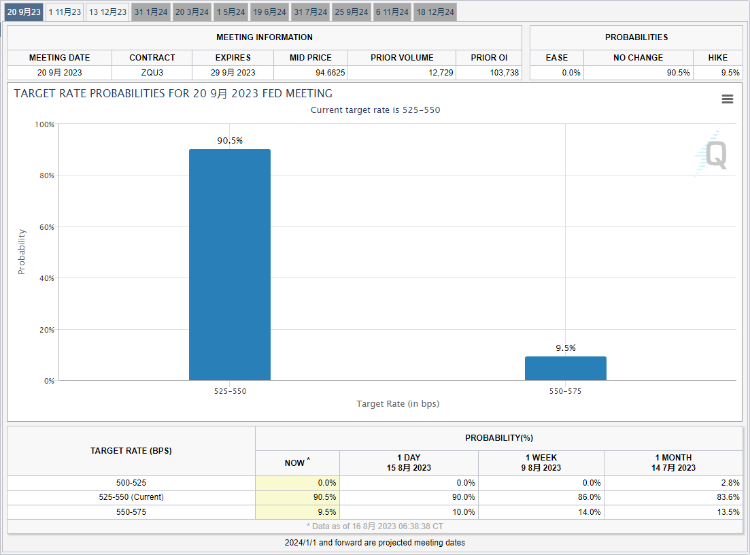Screen dimensions: 750x555
Task: Click the EASE probability header
Action: click(557, 57)
